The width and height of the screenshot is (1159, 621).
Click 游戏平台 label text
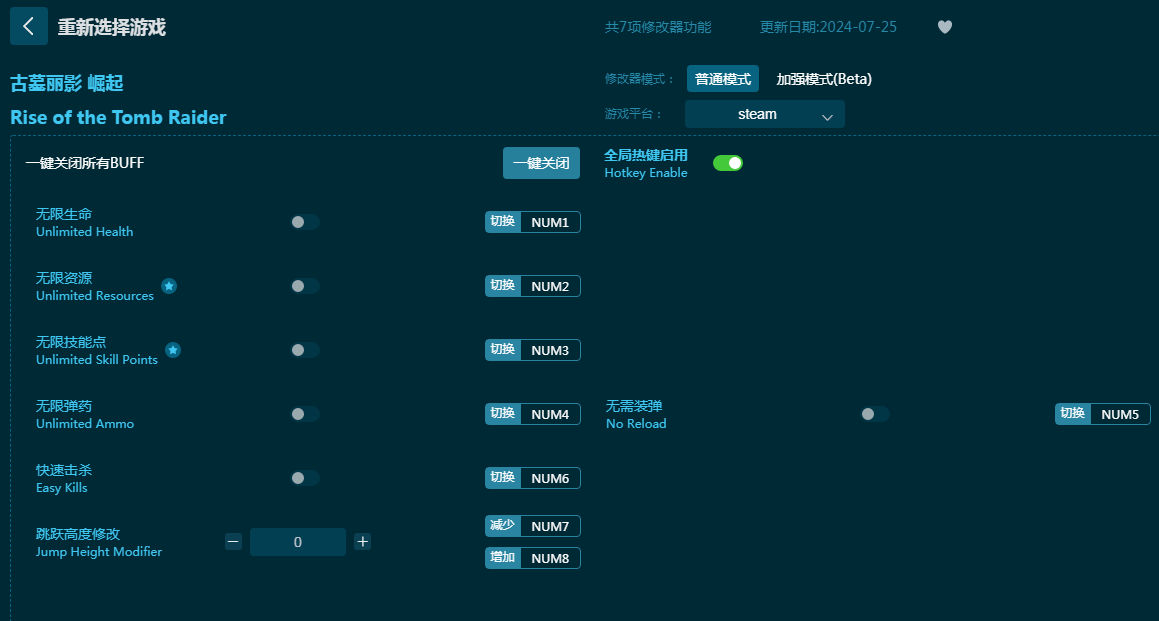[633, 114]
